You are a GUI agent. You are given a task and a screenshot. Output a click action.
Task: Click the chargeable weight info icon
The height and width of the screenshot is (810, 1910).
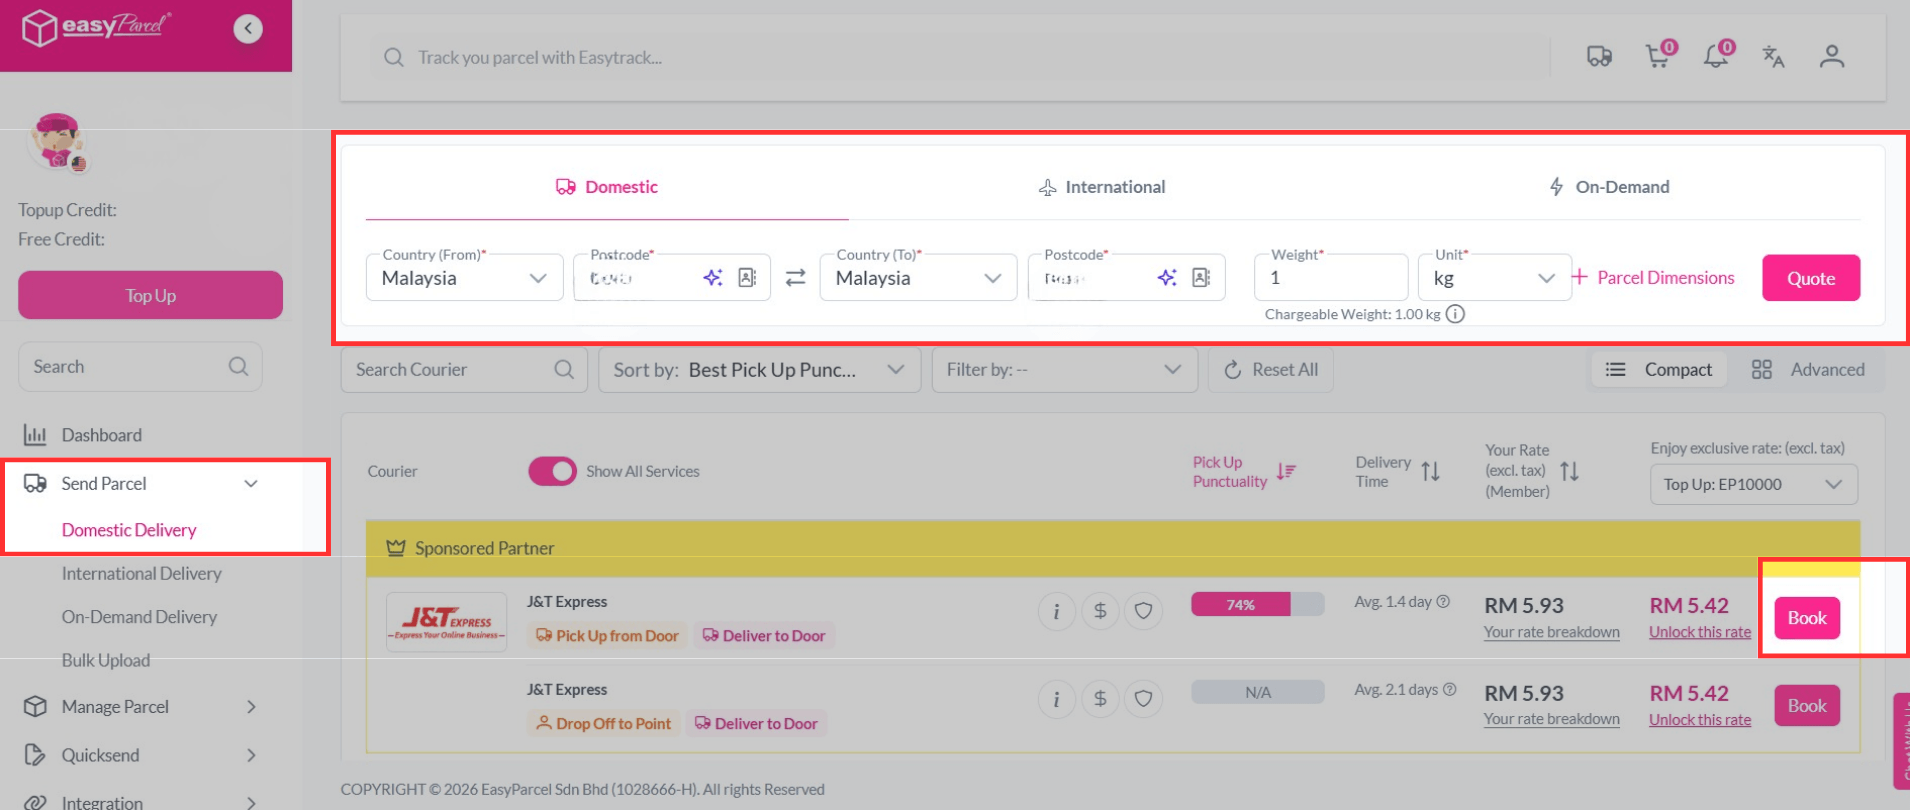coord(1456,314)
